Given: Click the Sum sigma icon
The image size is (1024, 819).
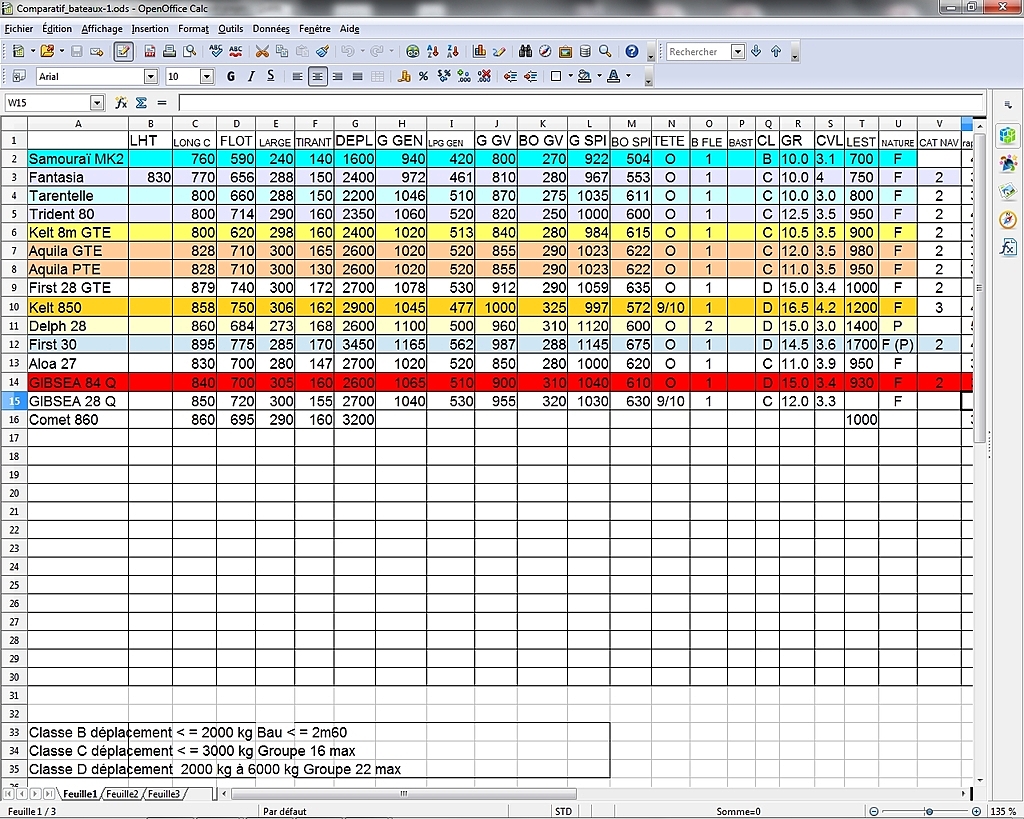Looking at the screenshot, I should click(x=141, y=103).
